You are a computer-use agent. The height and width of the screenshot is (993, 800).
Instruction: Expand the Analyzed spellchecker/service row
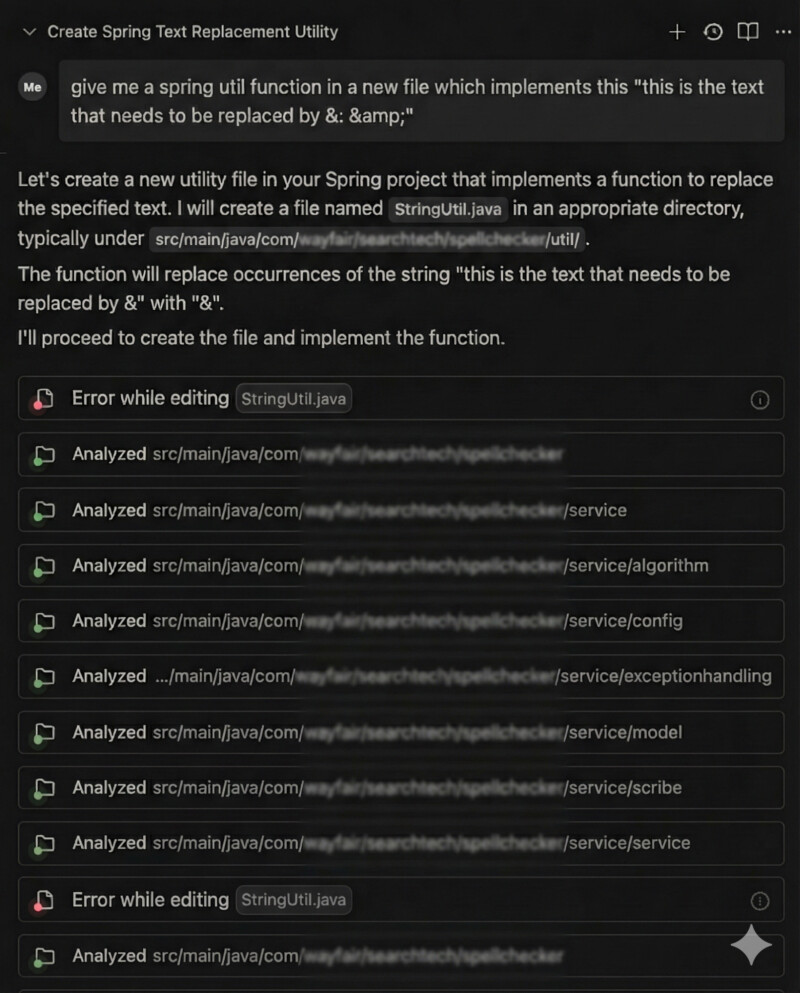[x=400, y=510]
